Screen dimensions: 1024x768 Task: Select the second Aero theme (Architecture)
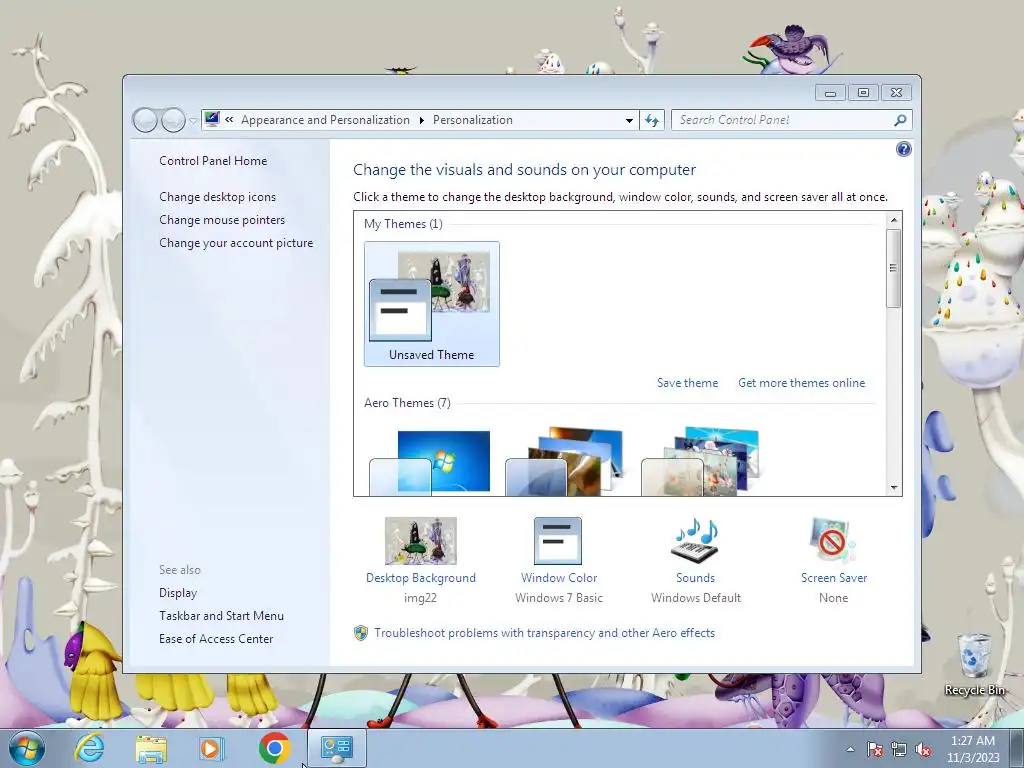coord(565,461)
